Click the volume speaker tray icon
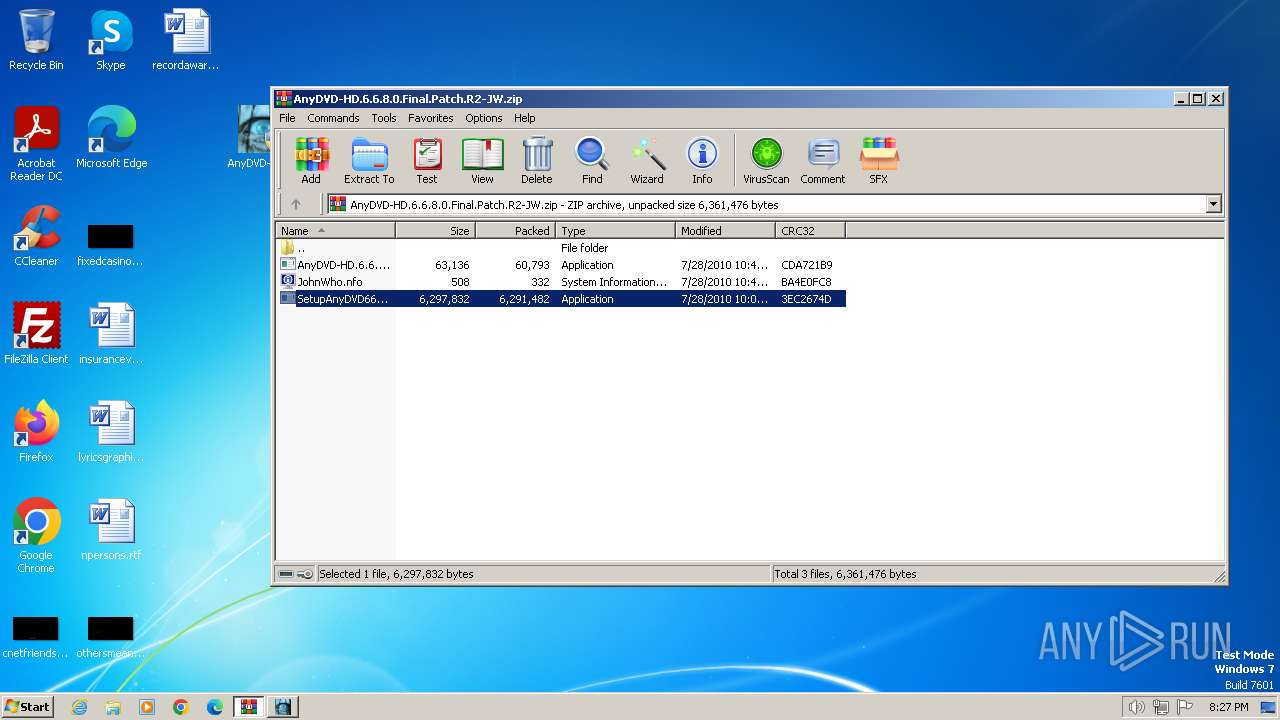This screenshot has height=720, width=1280. coord(1136,707)
